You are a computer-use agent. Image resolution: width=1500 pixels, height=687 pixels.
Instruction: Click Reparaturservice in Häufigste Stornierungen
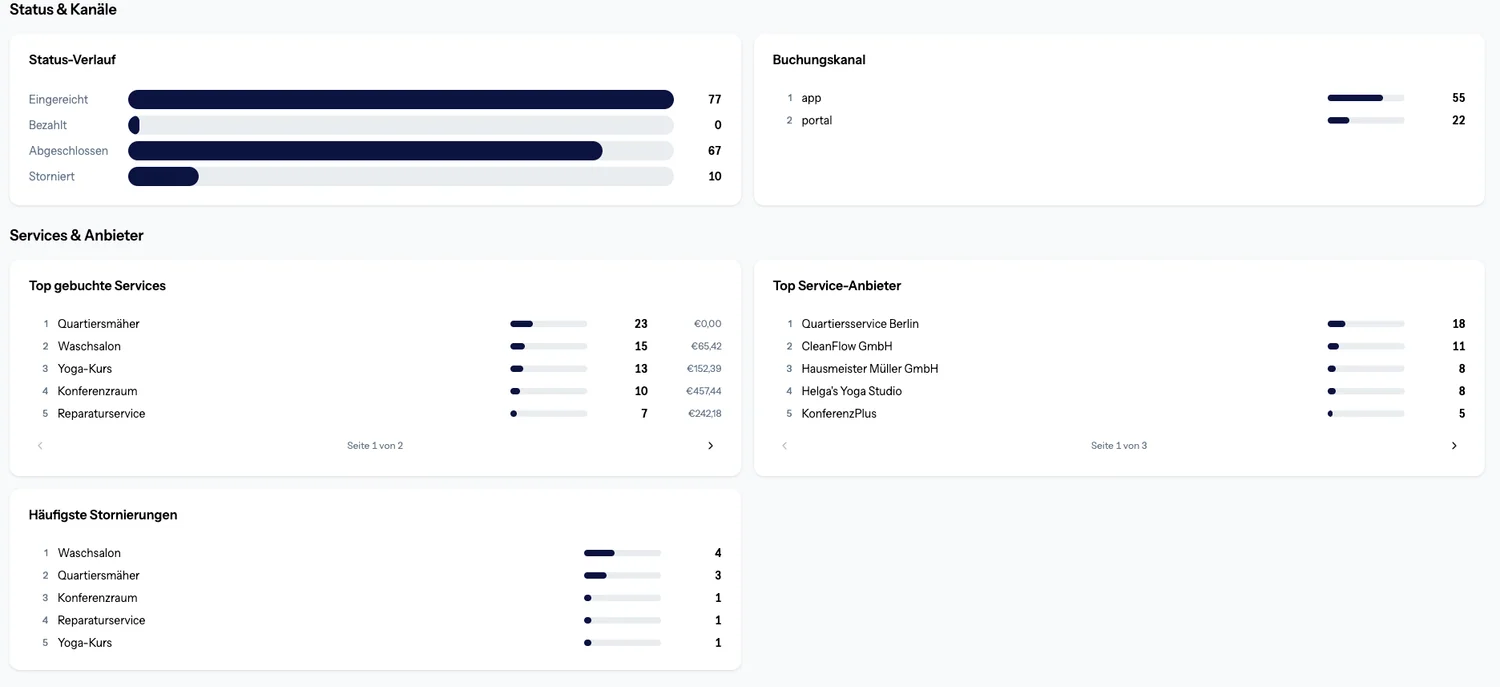[x=101, y=621]
